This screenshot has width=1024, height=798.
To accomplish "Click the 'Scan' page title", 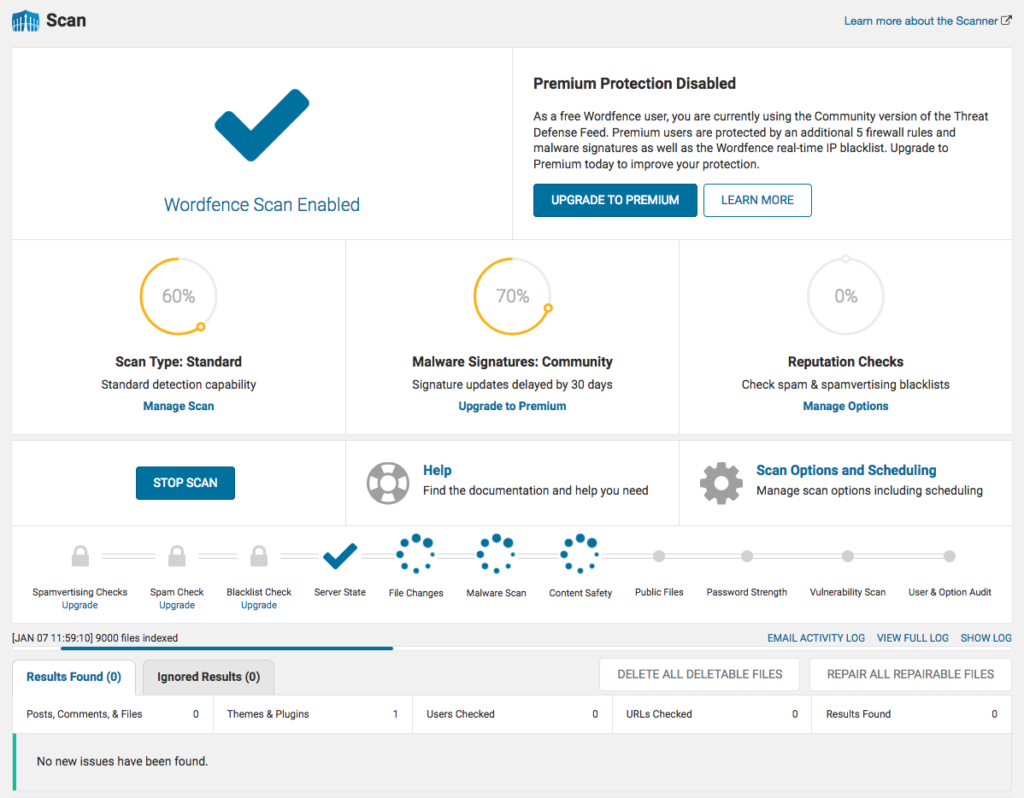I will tap(66, 20).
